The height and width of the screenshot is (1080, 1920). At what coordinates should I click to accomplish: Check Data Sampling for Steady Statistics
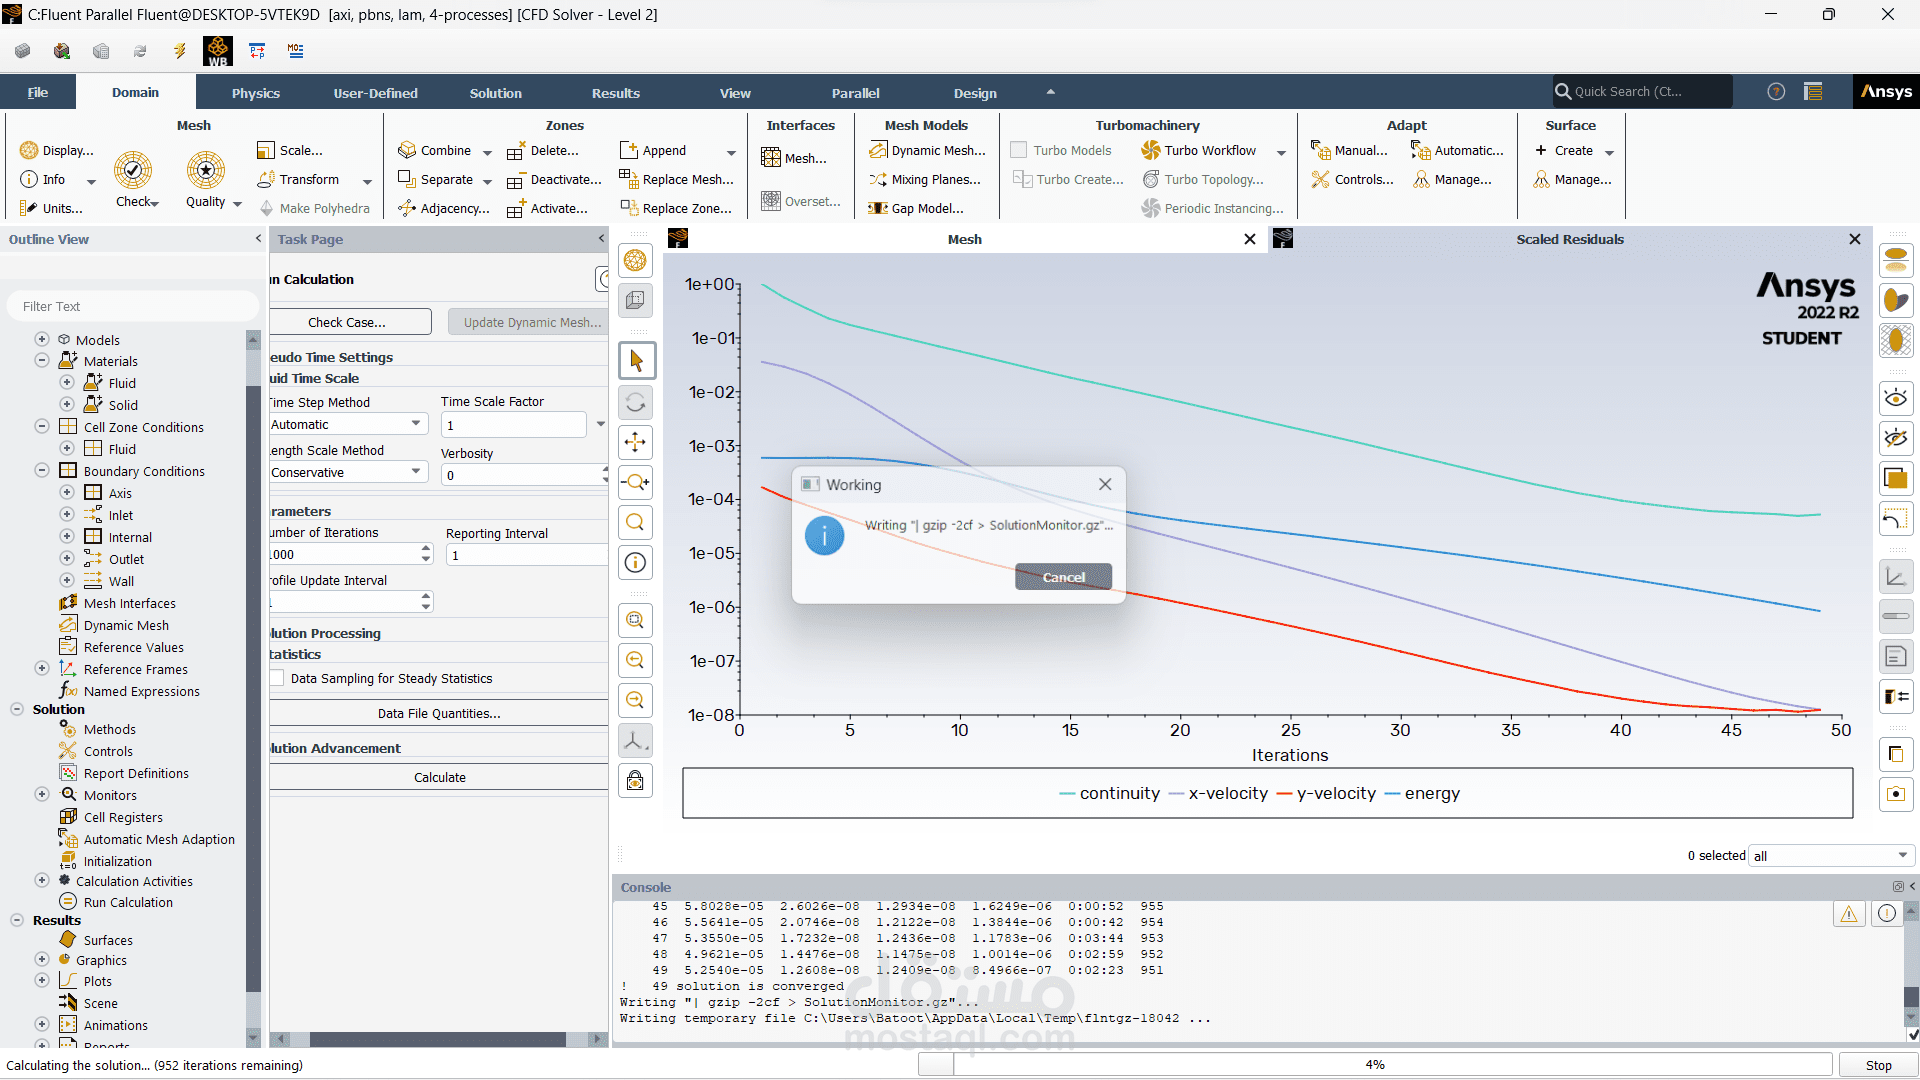pyautogui.click(x=279, y=678)
